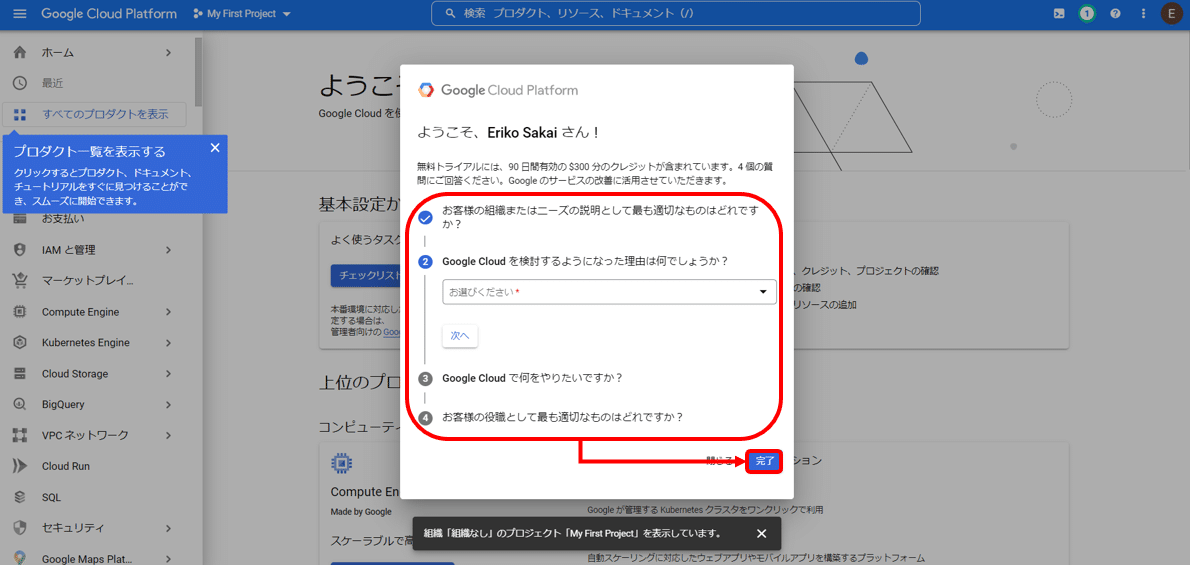Expand the ホーム submenu chevron

click(168, 52)
